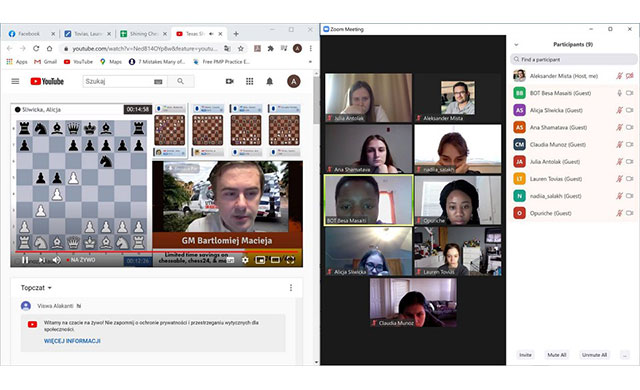Open YouTube video settings gear
This screenshot has width=640, height=390.
245,260
